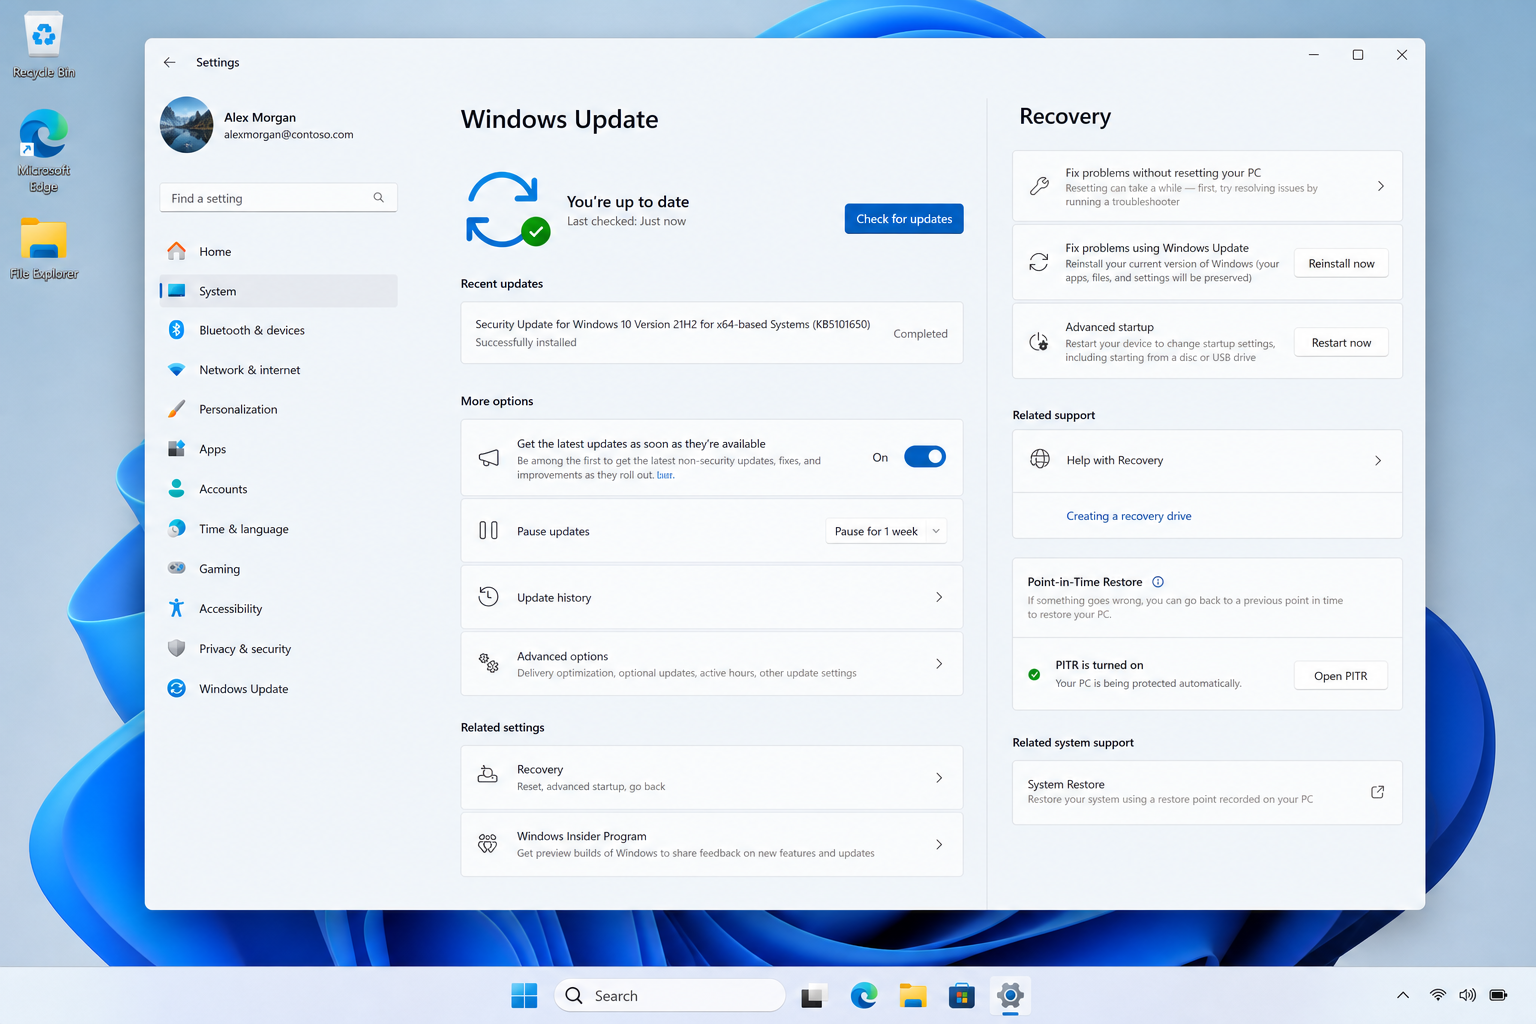Screen dimensions: 1536x1024
Task: Open Microsoft Edge desktop shortcut
Action: (x=44, y=150)
